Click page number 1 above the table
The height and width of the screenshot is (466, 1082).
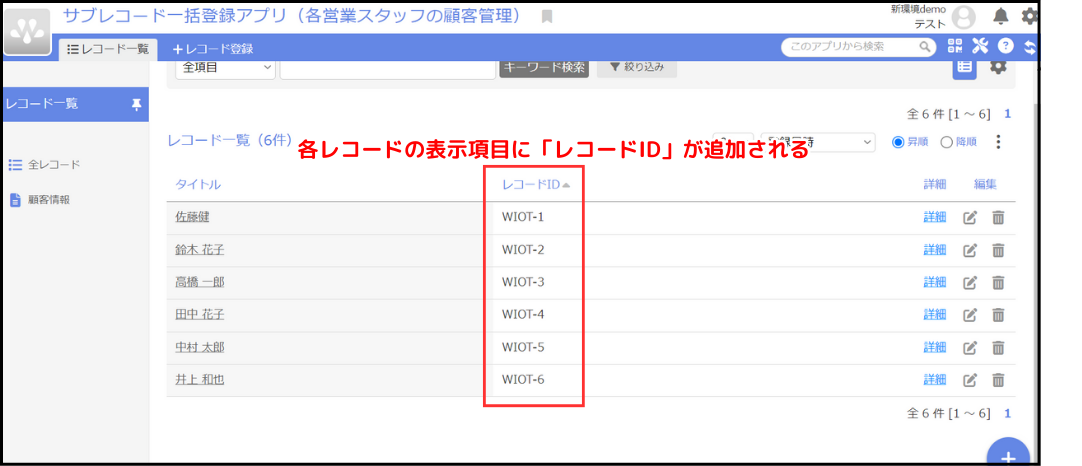1007,114
